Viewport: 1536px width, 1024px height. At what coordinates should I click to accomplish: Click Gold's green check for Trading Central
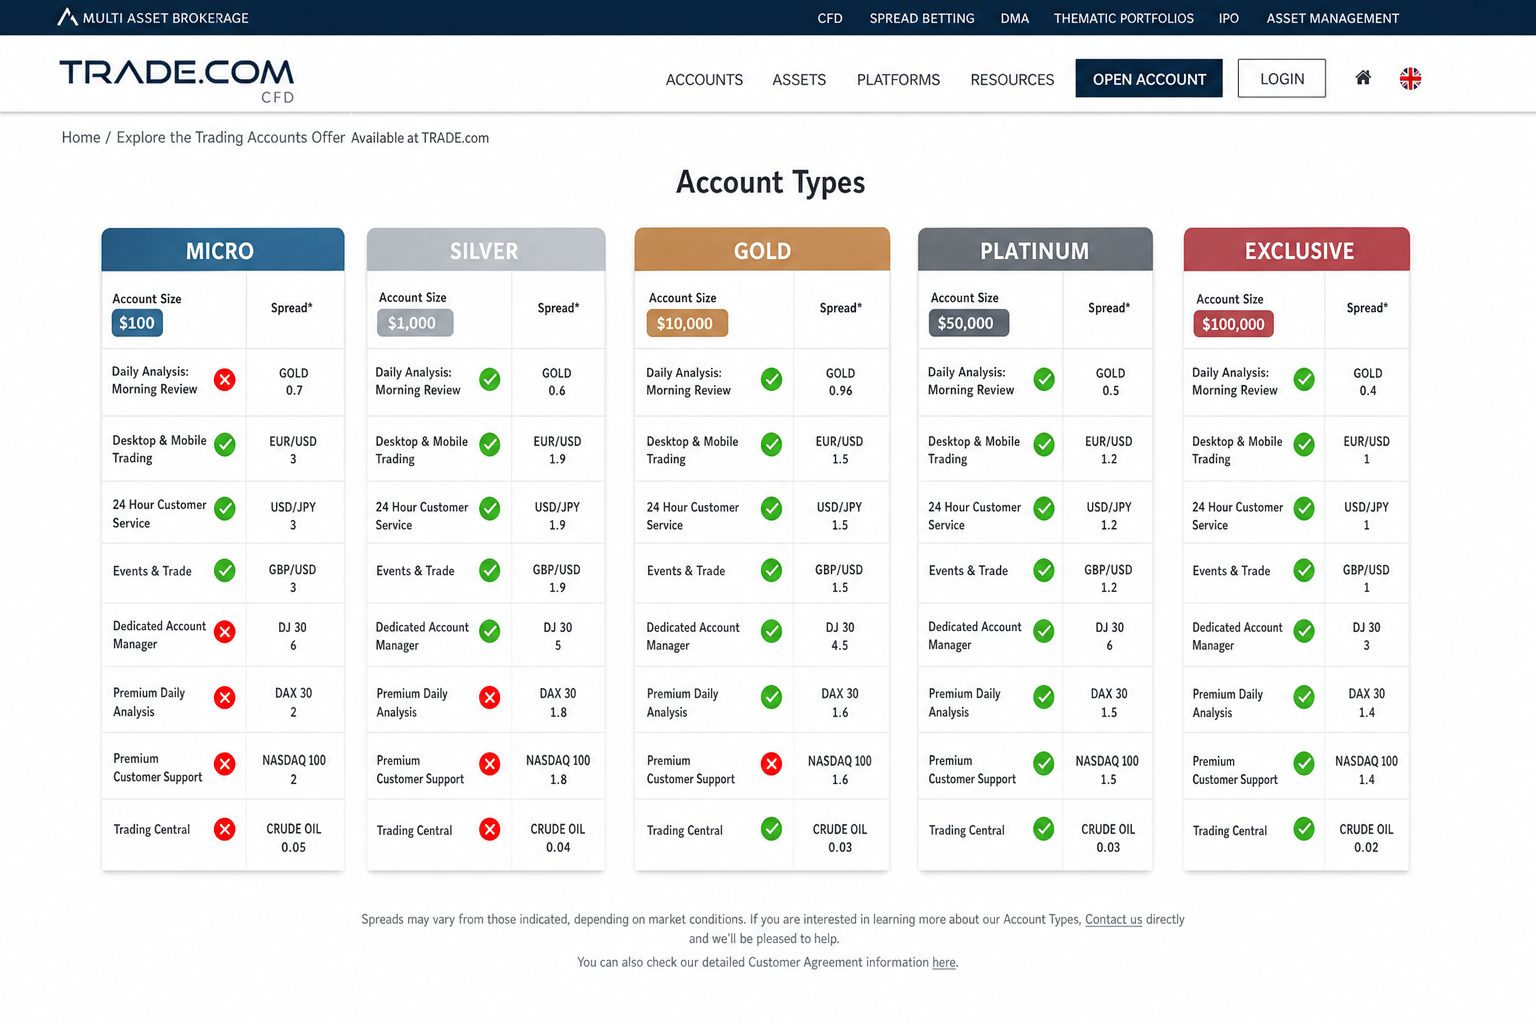[x=772, y=828]
